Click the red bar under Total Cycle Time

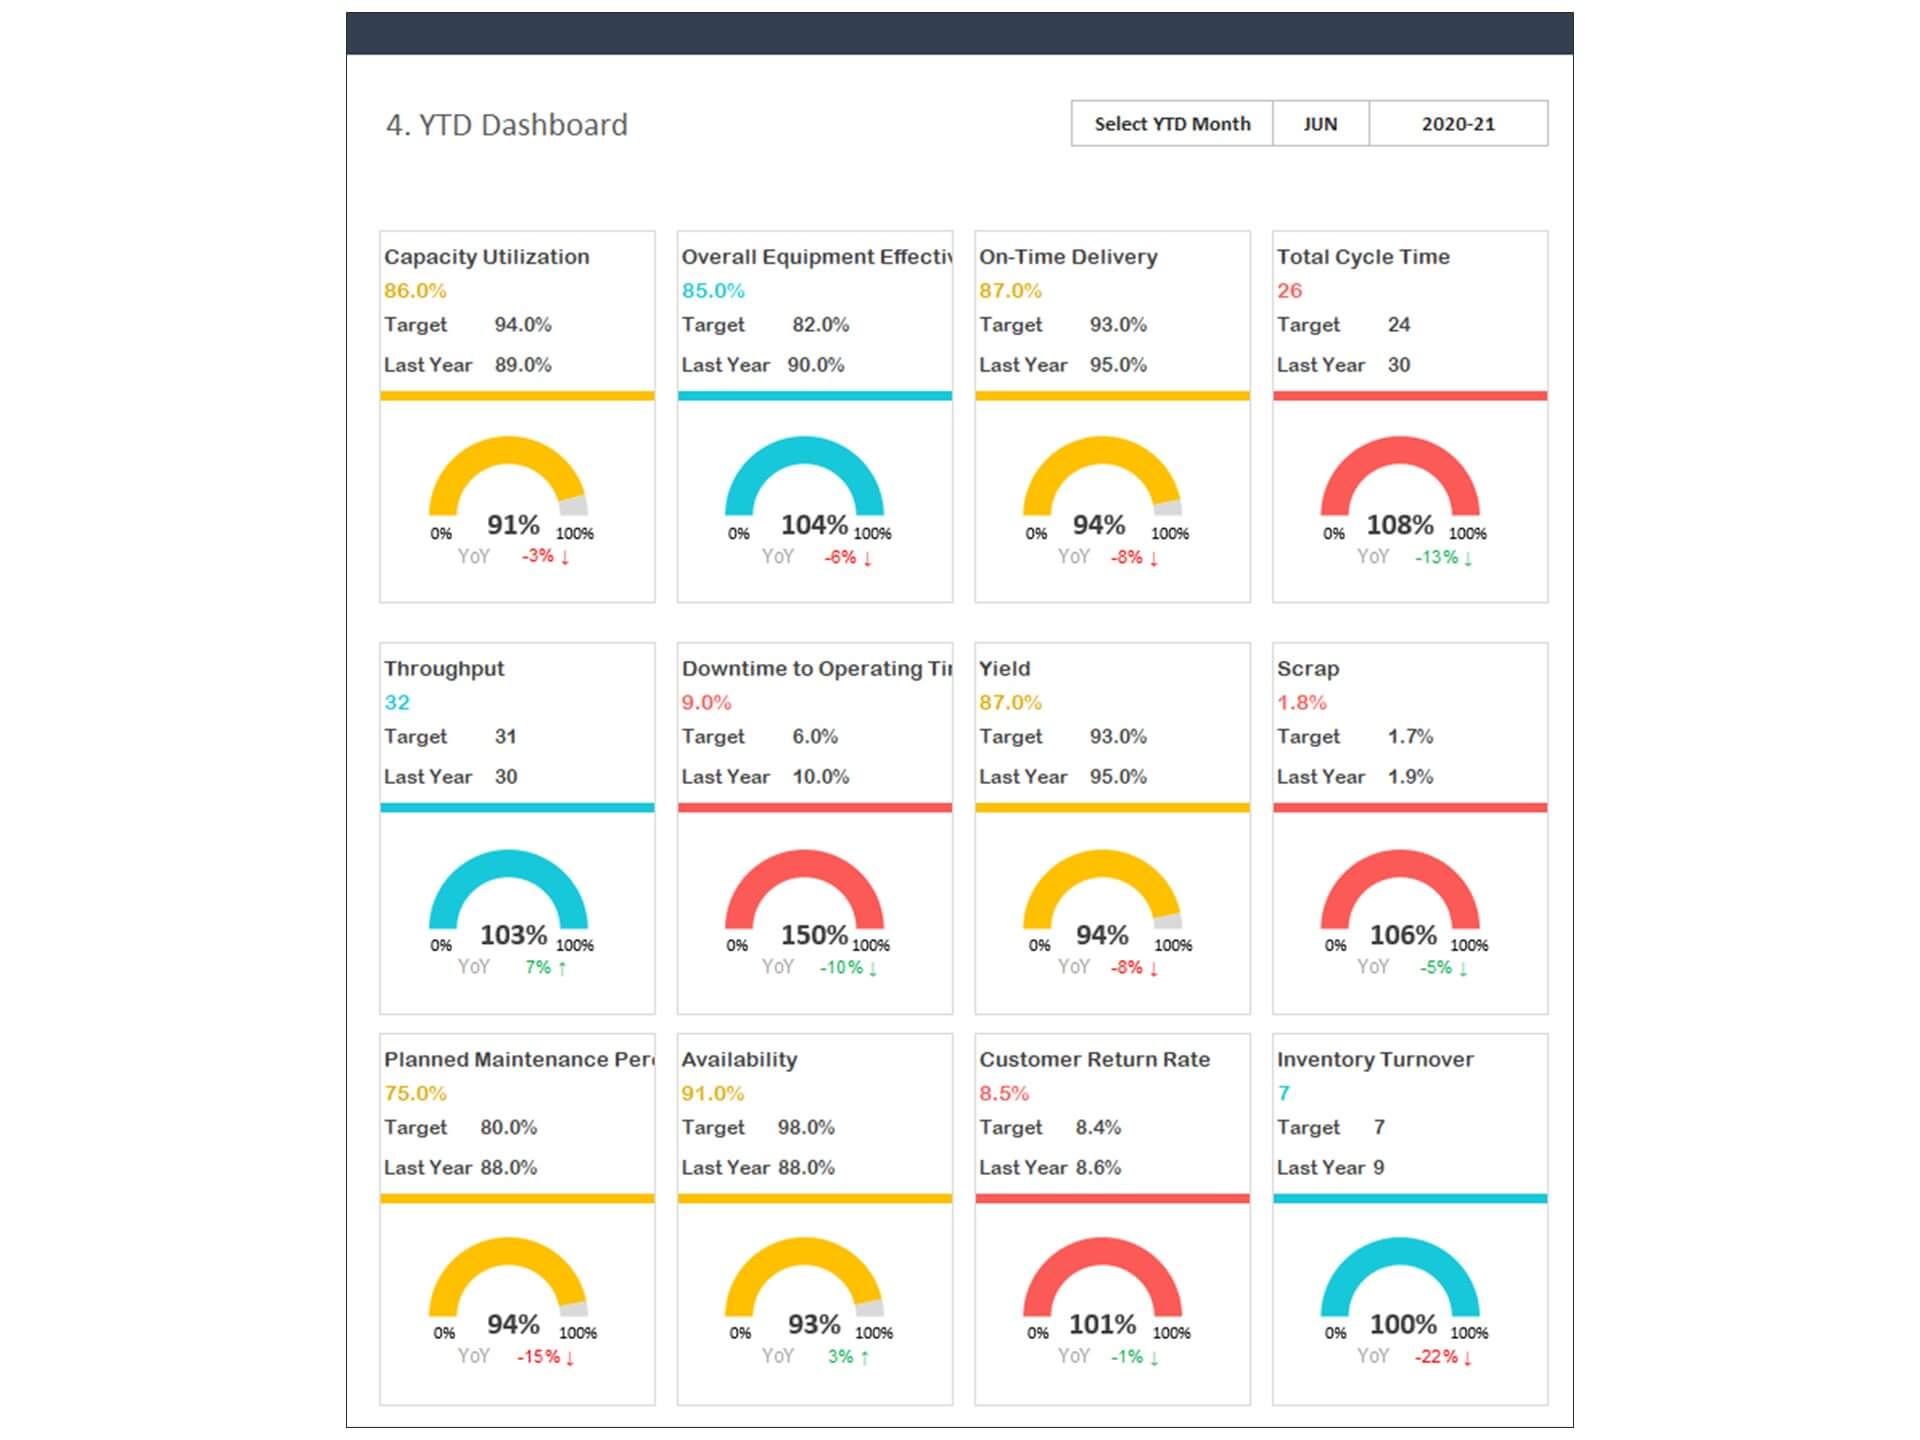(x=1410, y=396)
